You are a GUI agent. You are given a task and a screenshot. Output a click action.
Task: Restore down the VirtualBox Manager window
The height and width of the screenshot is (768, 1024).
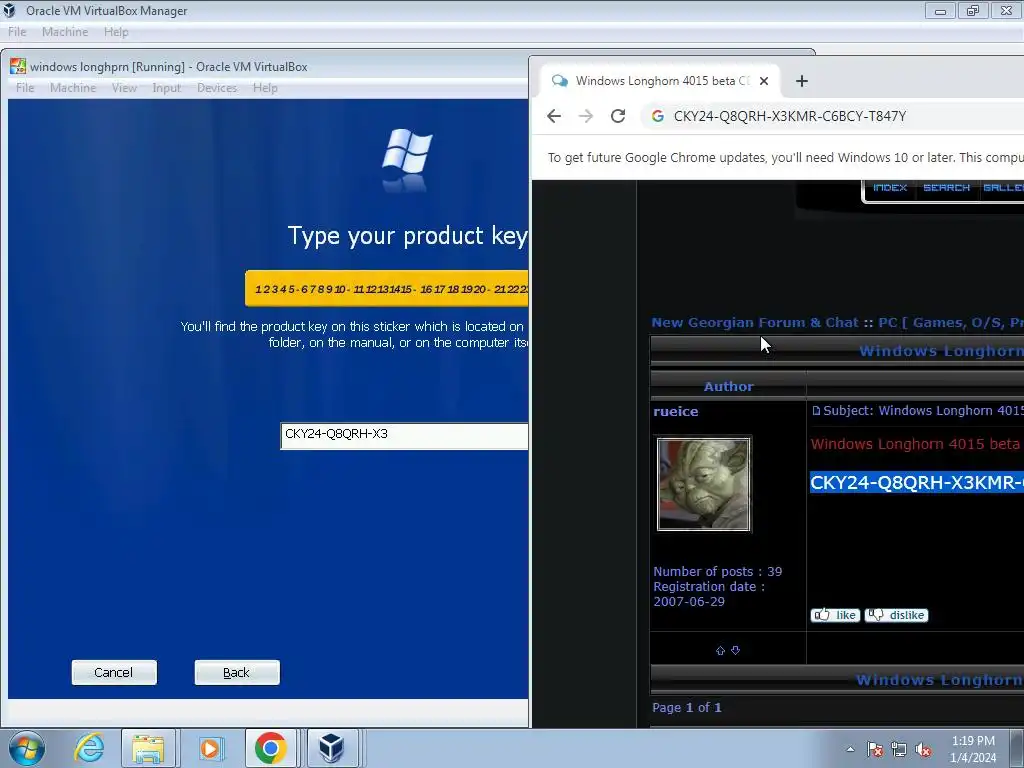[x=973, y=10]
